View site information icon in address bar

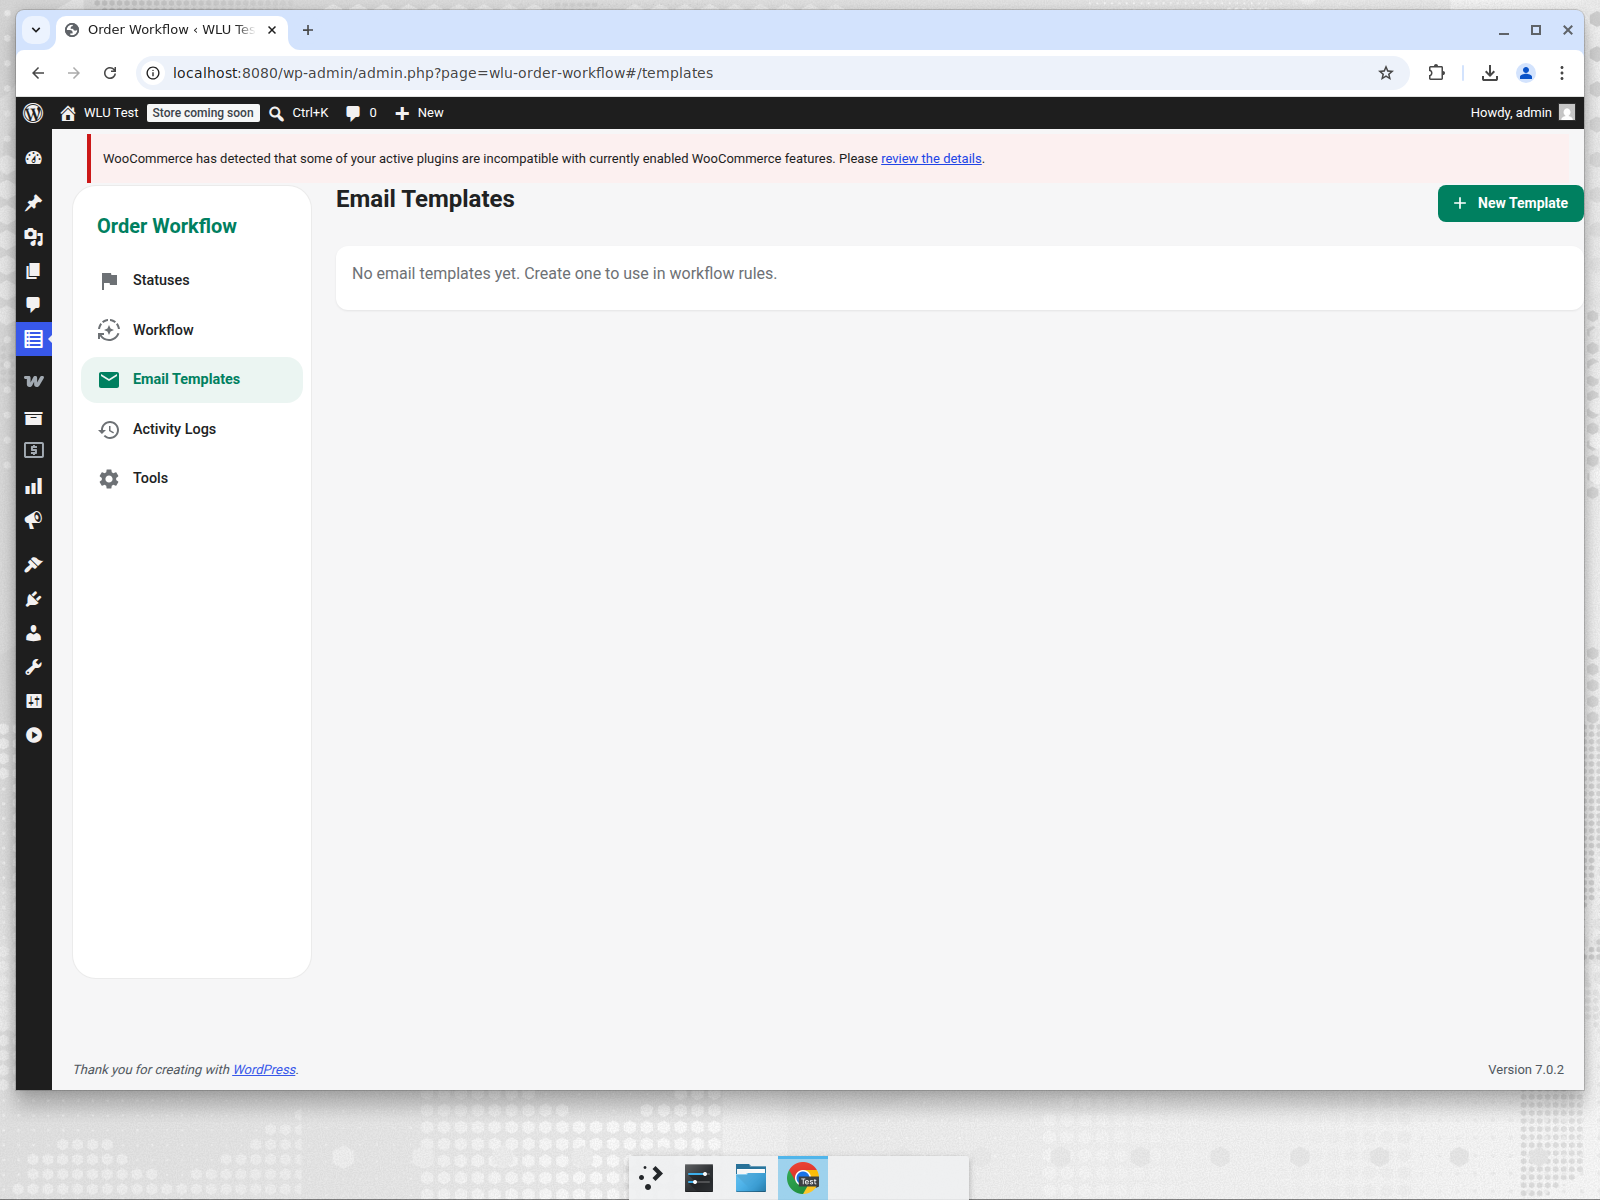(153, 73)
